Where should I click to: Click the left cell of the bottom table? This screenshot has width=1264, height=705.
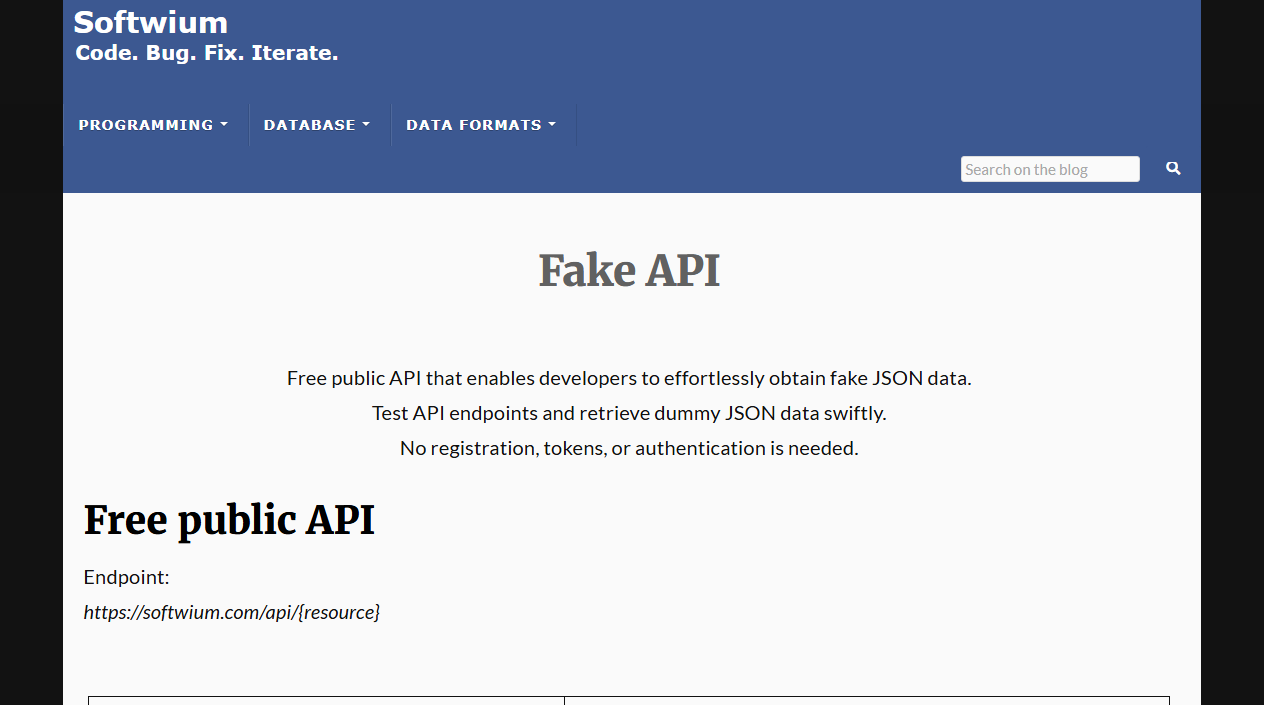[x=325, y=702]
